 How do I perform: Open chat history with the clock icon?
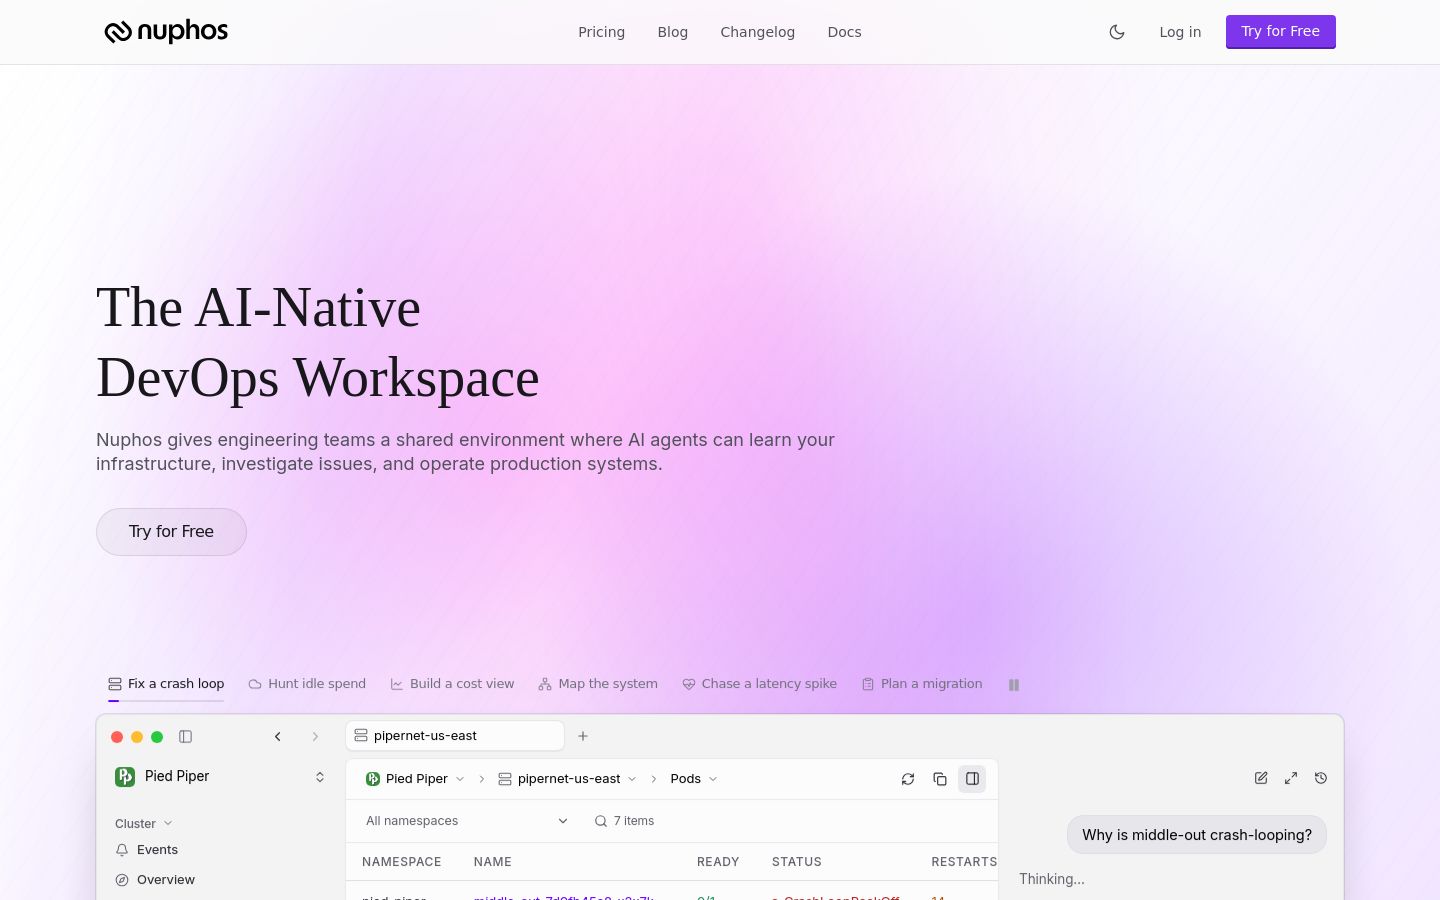(1321, 778)
